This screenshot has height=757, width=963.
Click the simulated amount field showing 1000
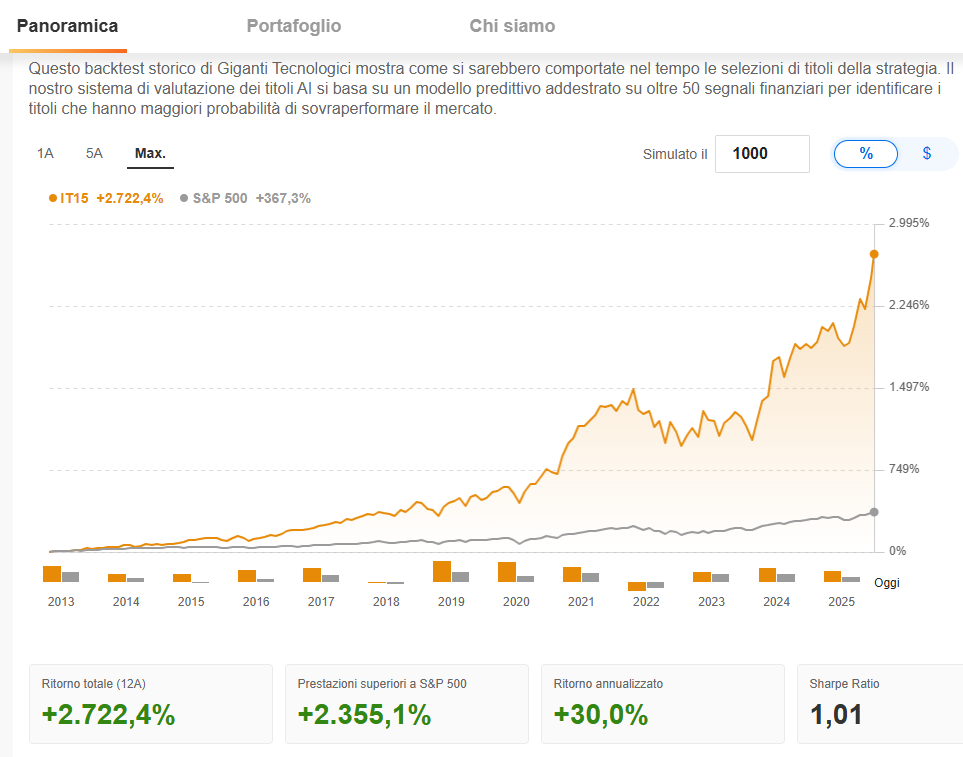(762, 153)
